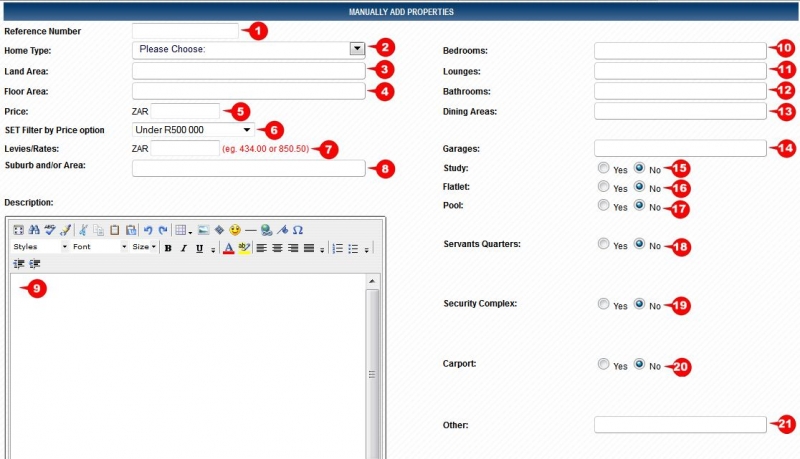Open the Font dropdown
This screenshot has width=800, height=459.
pos(99,247)
